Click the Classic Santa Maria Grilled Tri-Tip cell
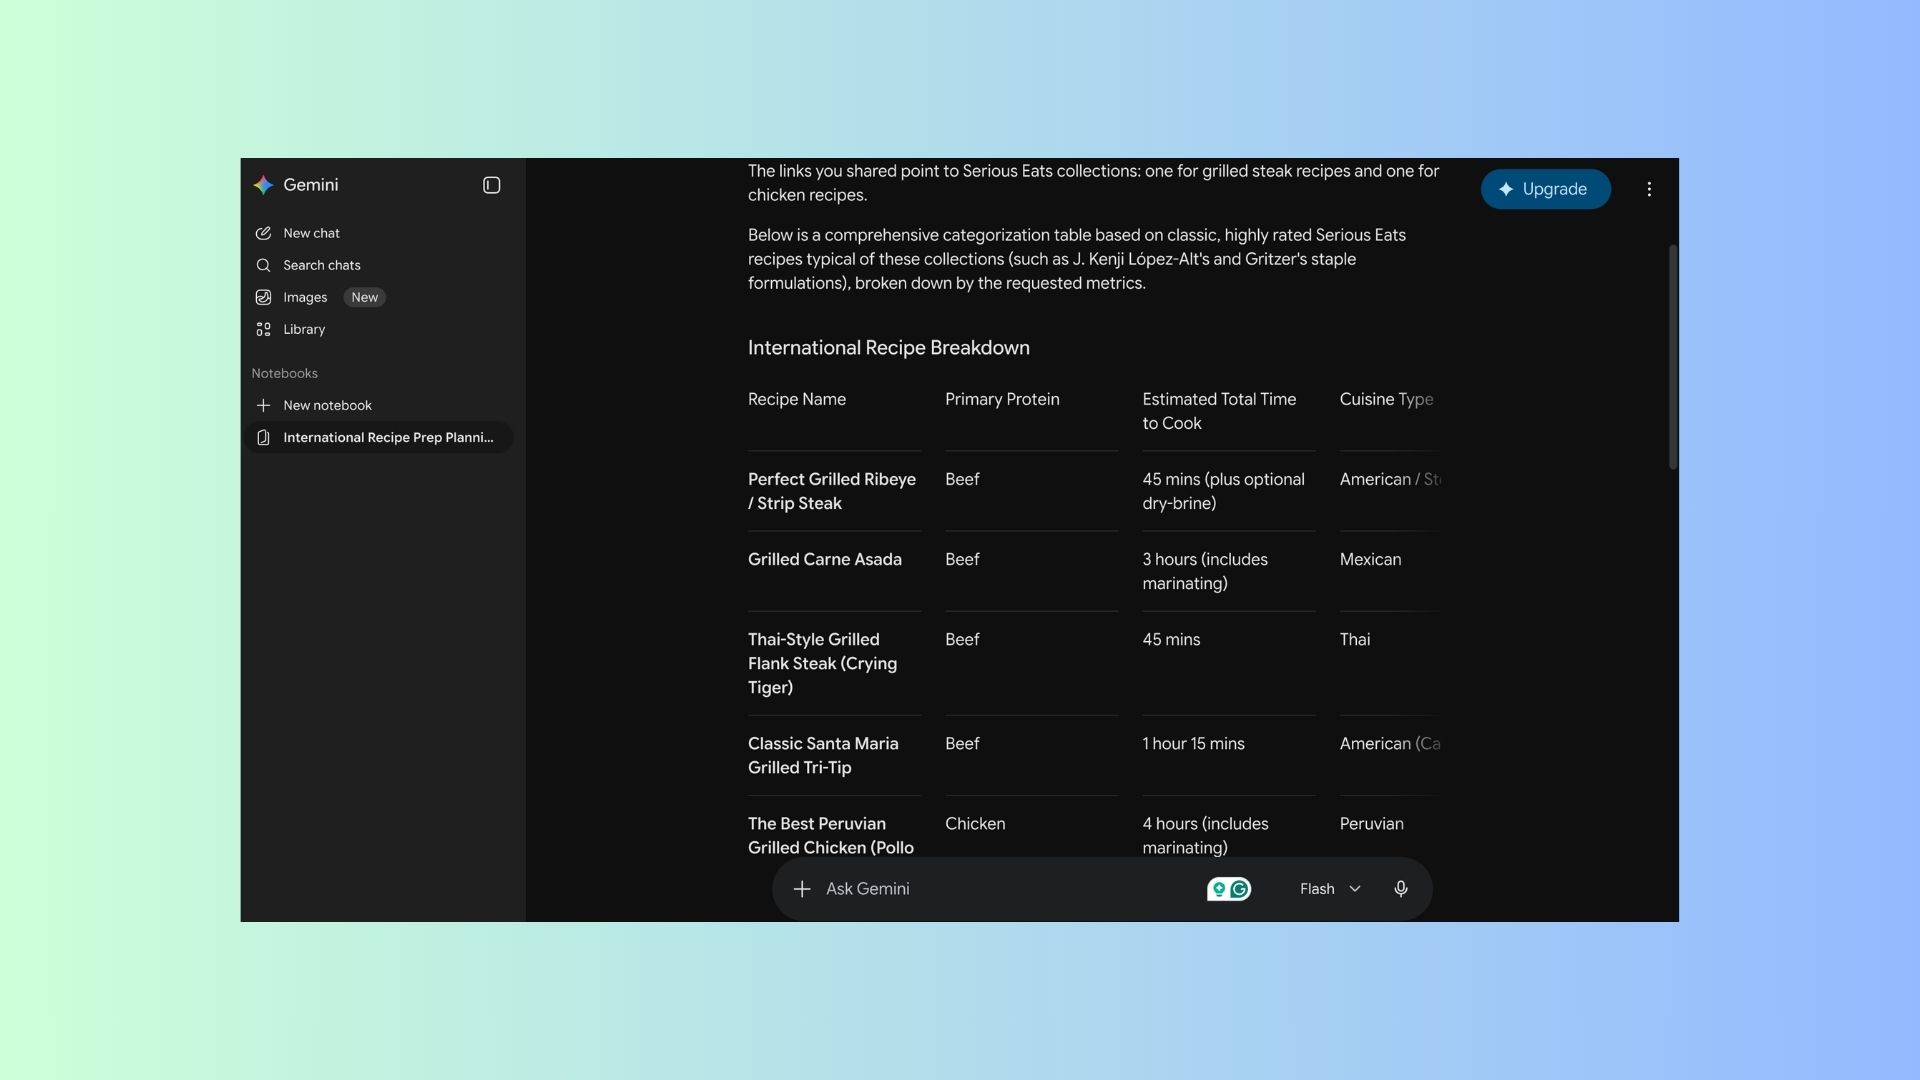Viewport: 1920px width, 1080px height. pyautogui.click(x=823, y=755)
